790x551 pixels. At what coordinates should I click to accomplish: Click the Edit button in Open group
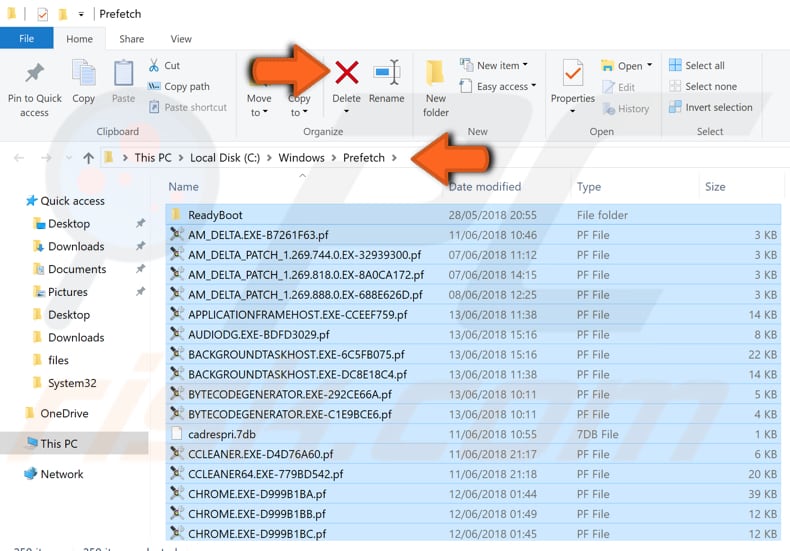point(619,87)
